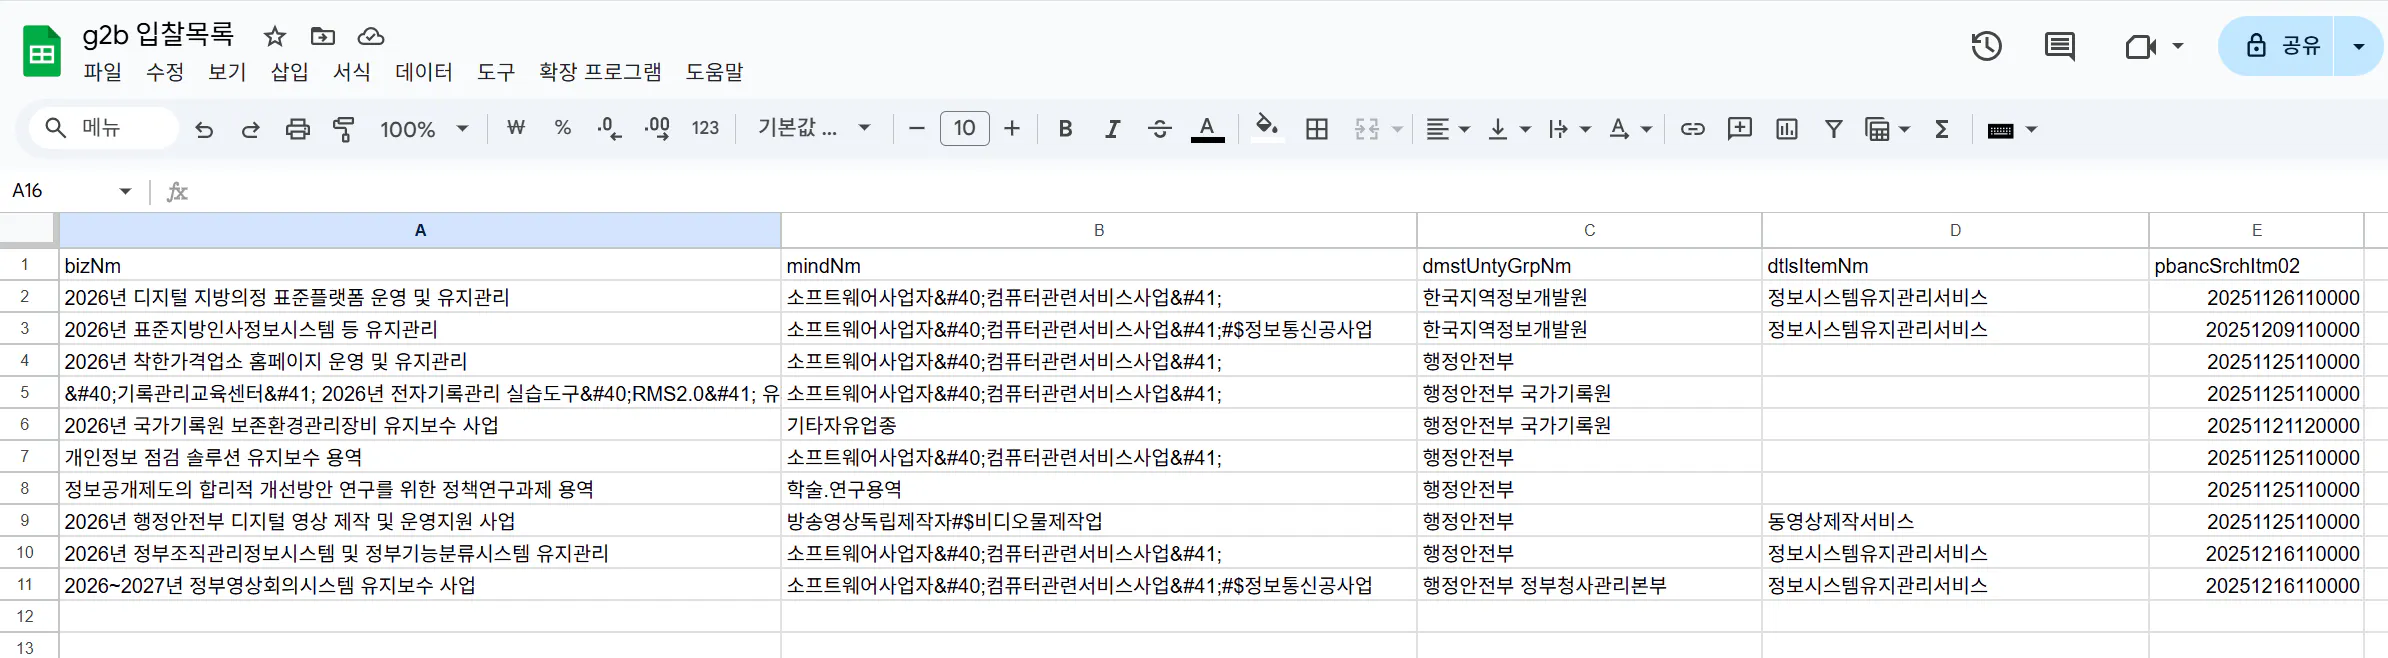Click the select-all corner box
The image size is (2388, 658).
[28, 229]
